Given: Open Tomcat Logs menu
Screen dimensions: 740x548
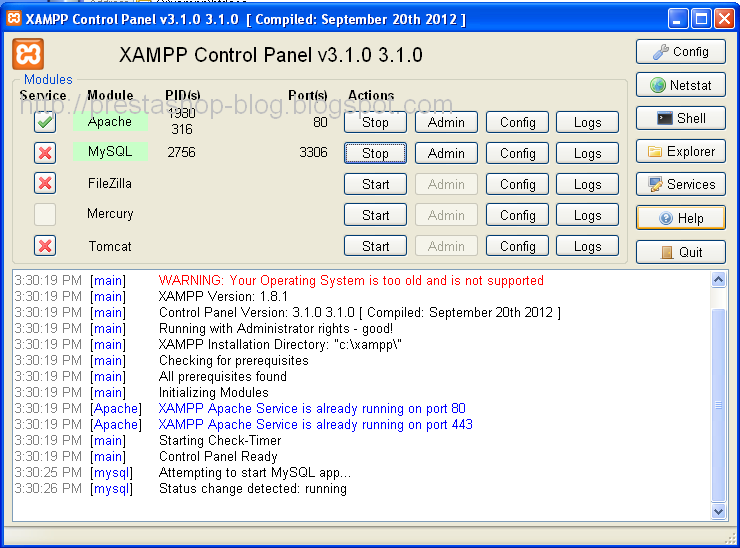Looking at the screenshot, I should 587,246.
